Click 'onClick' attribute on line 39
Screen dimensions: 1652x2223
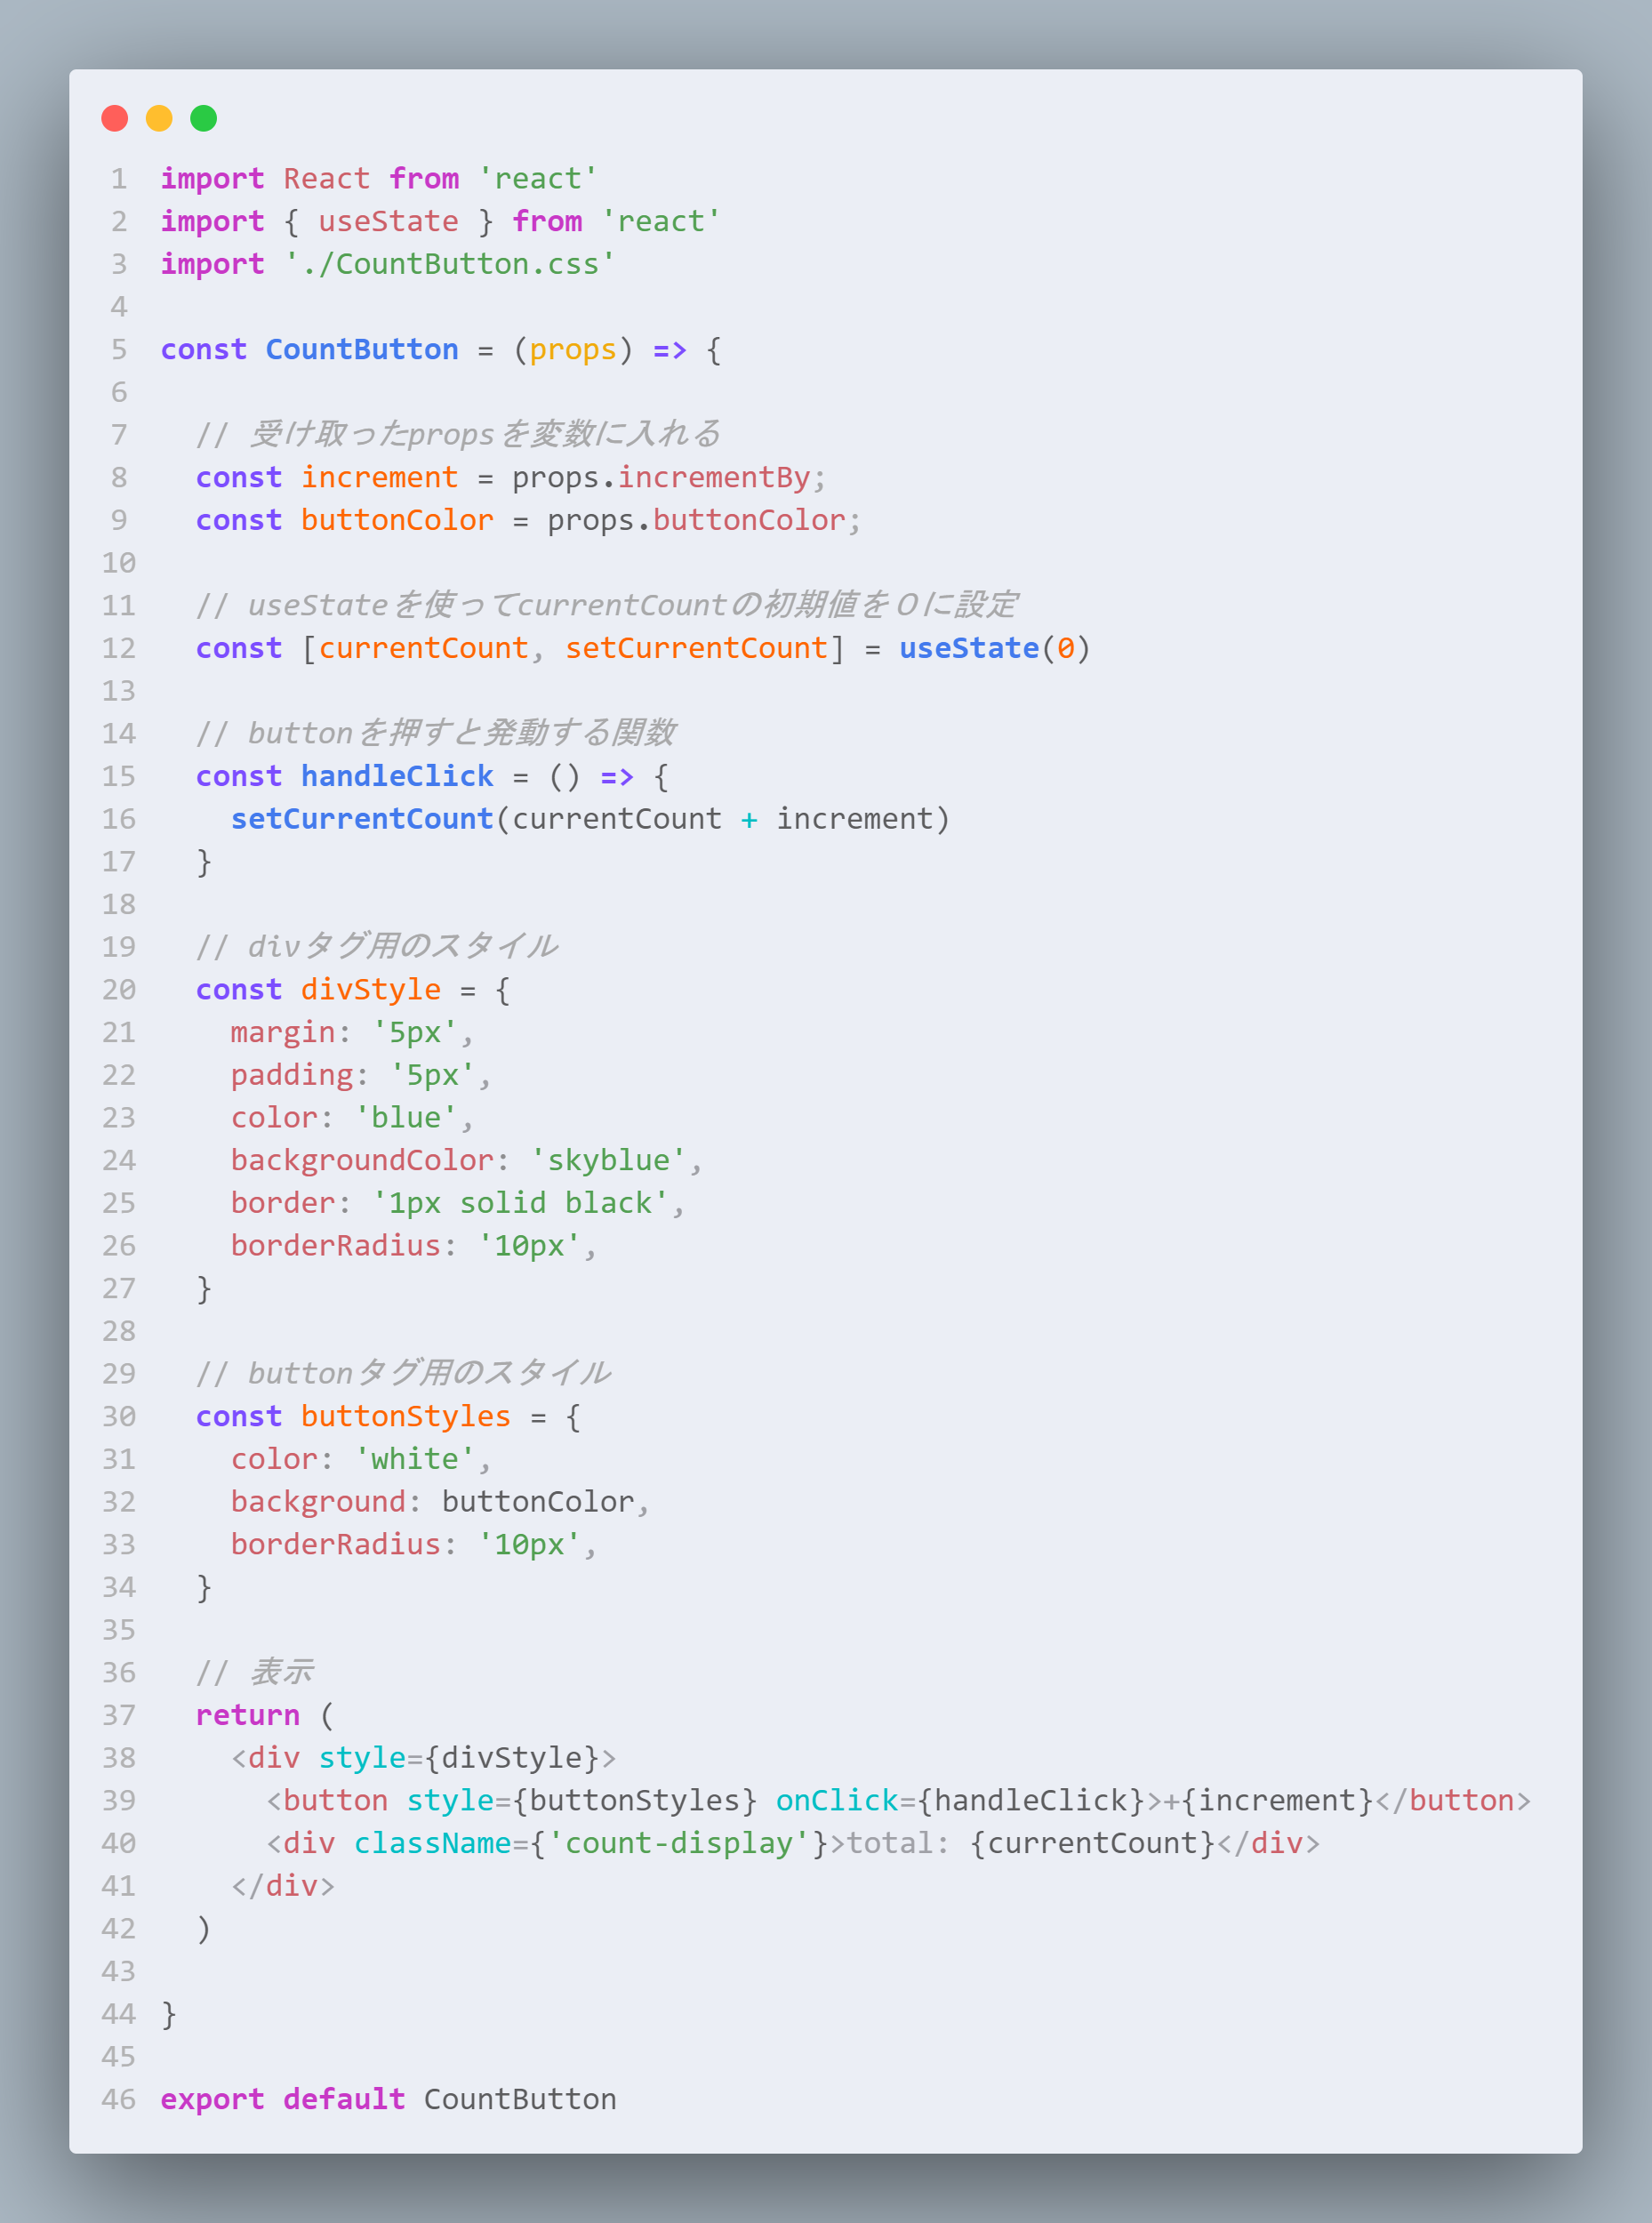837,1800
